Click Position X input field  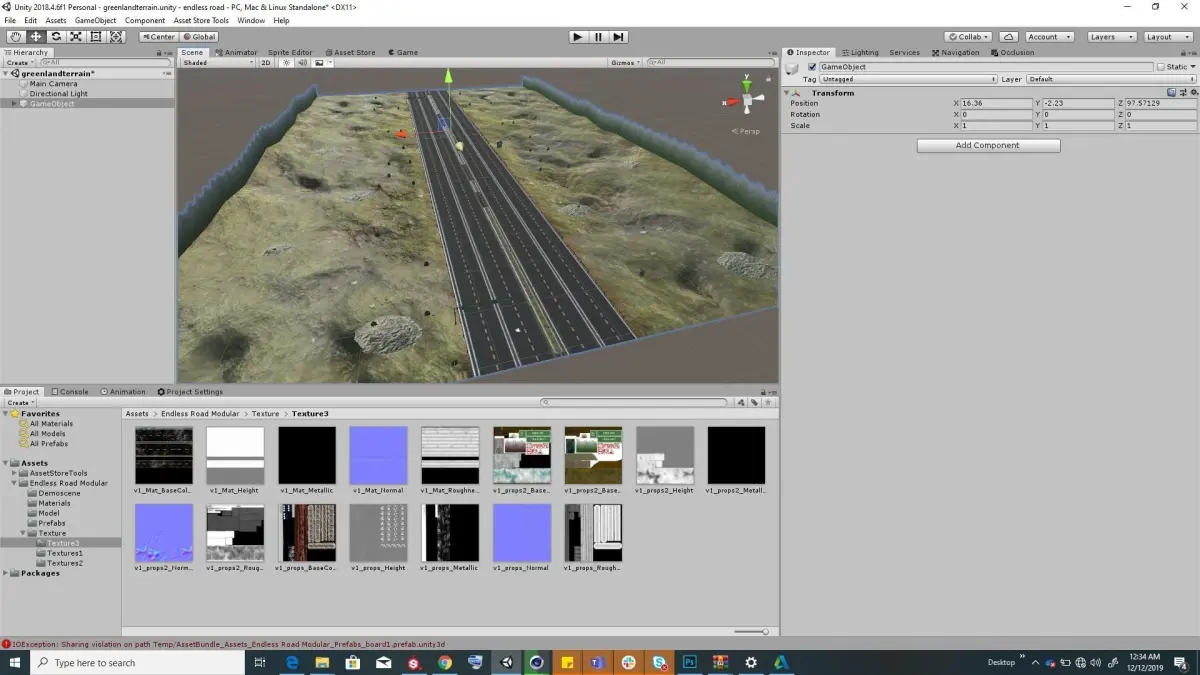point(997,103)
